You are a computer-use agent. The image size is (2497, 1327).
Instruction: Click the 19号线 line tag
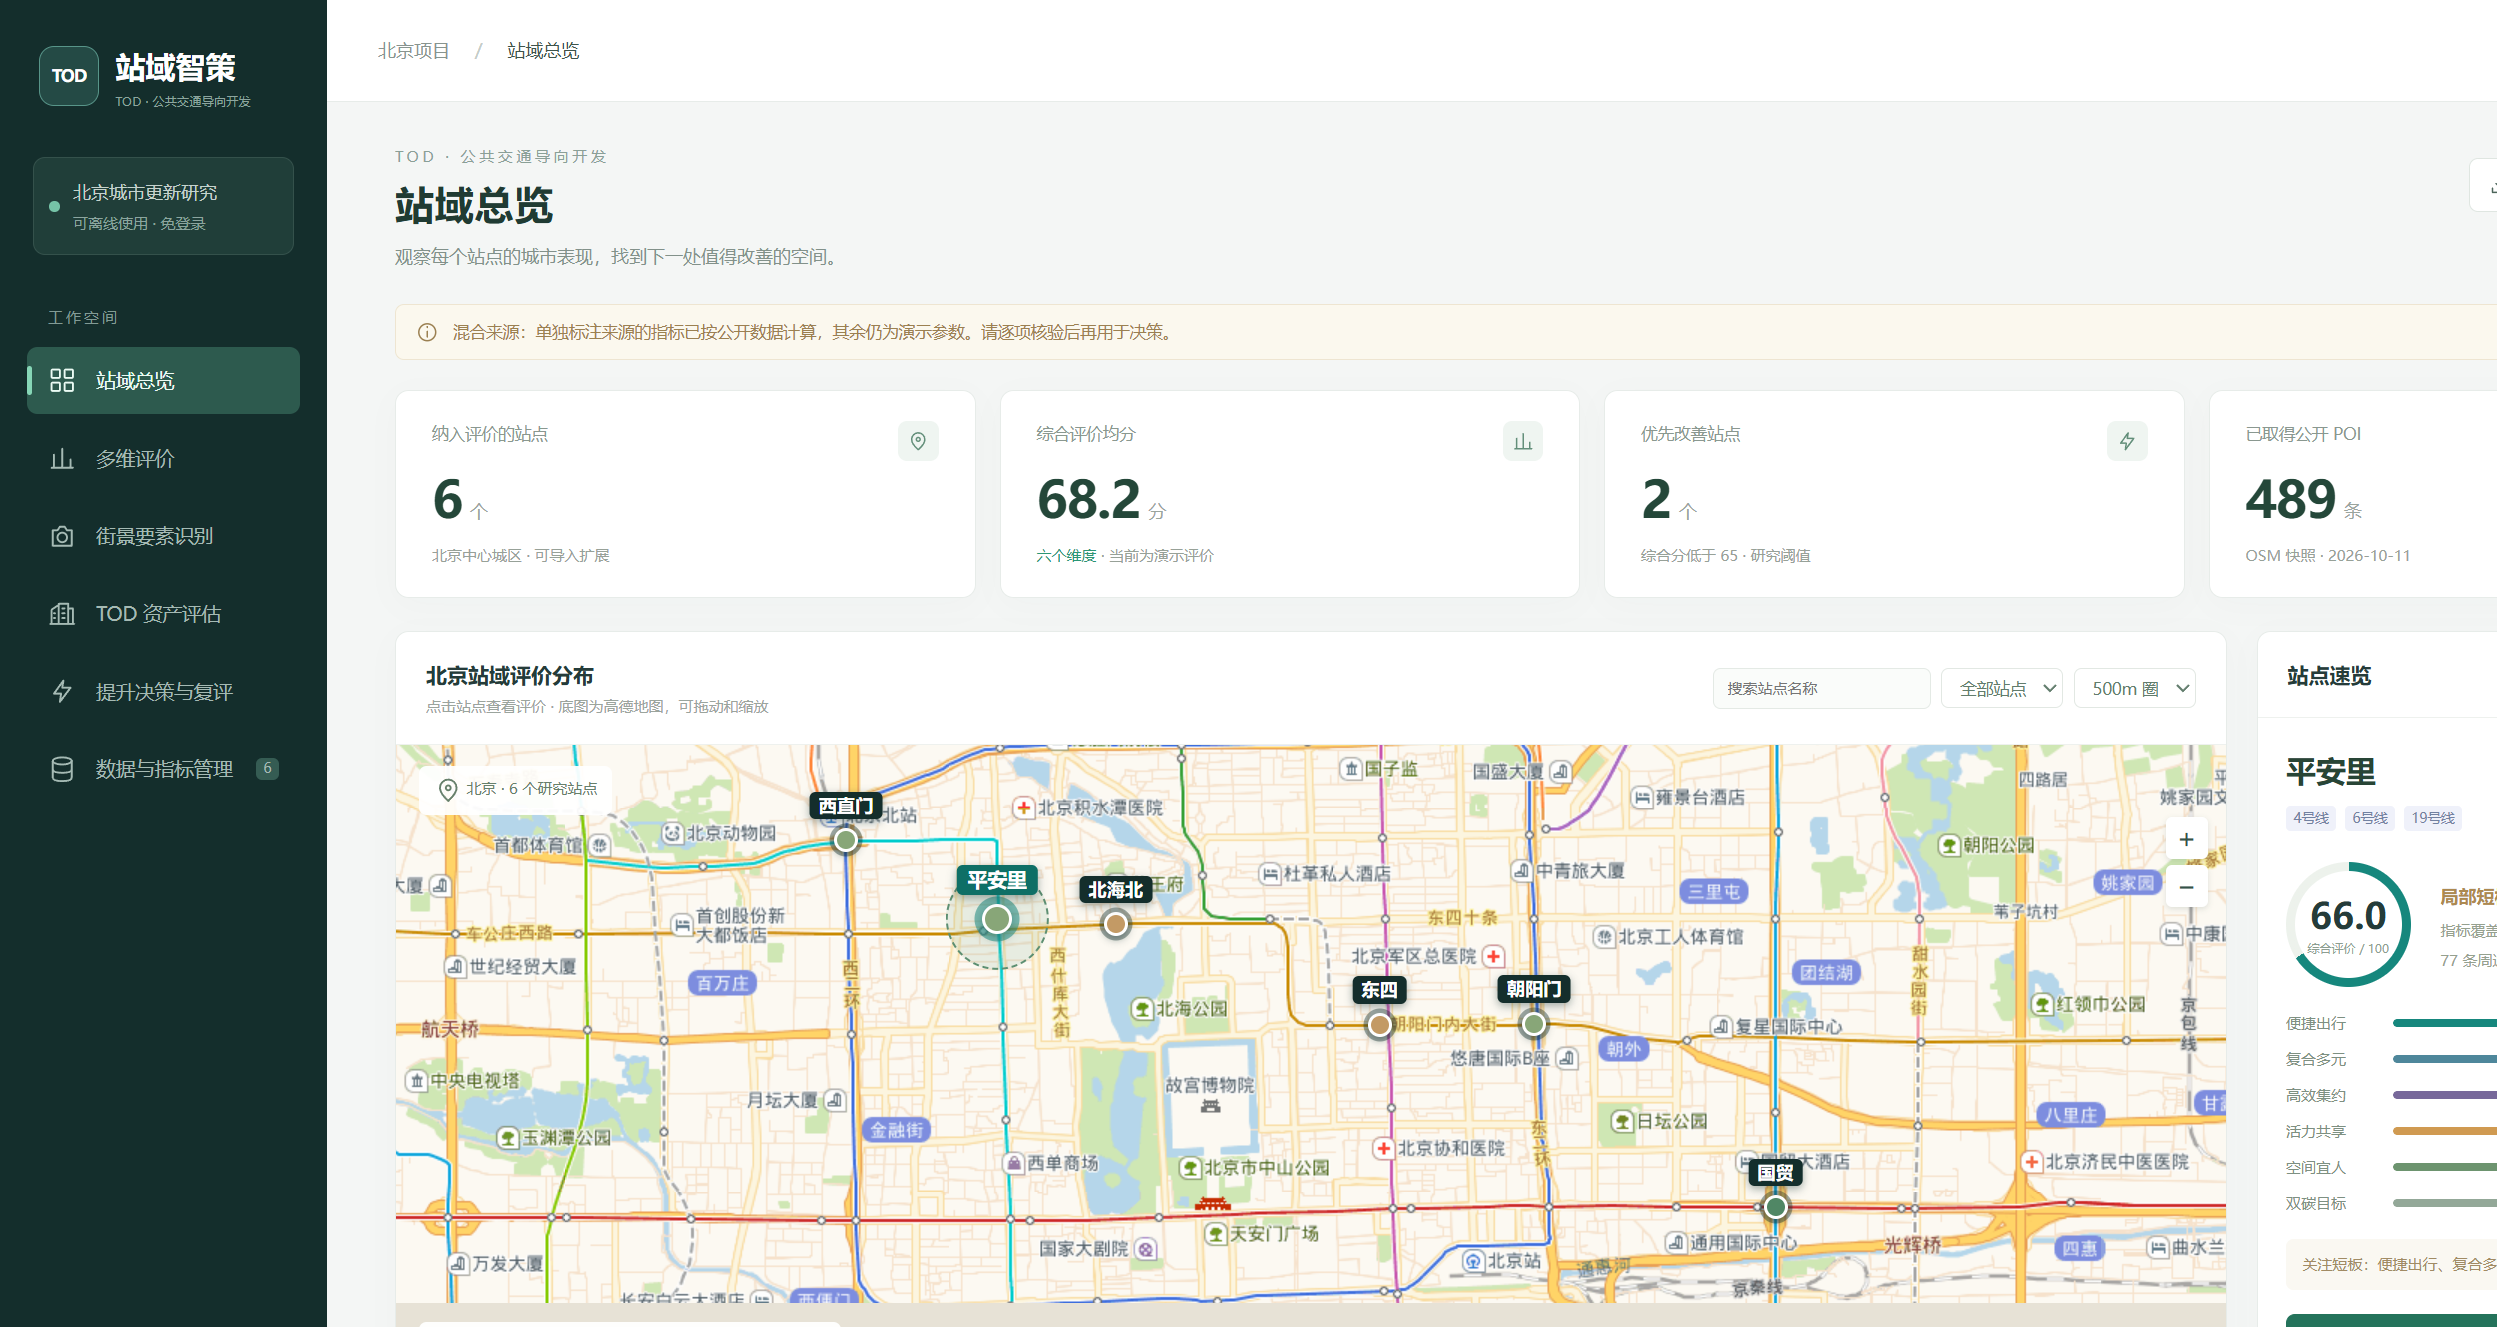(x=2433, y=818)
